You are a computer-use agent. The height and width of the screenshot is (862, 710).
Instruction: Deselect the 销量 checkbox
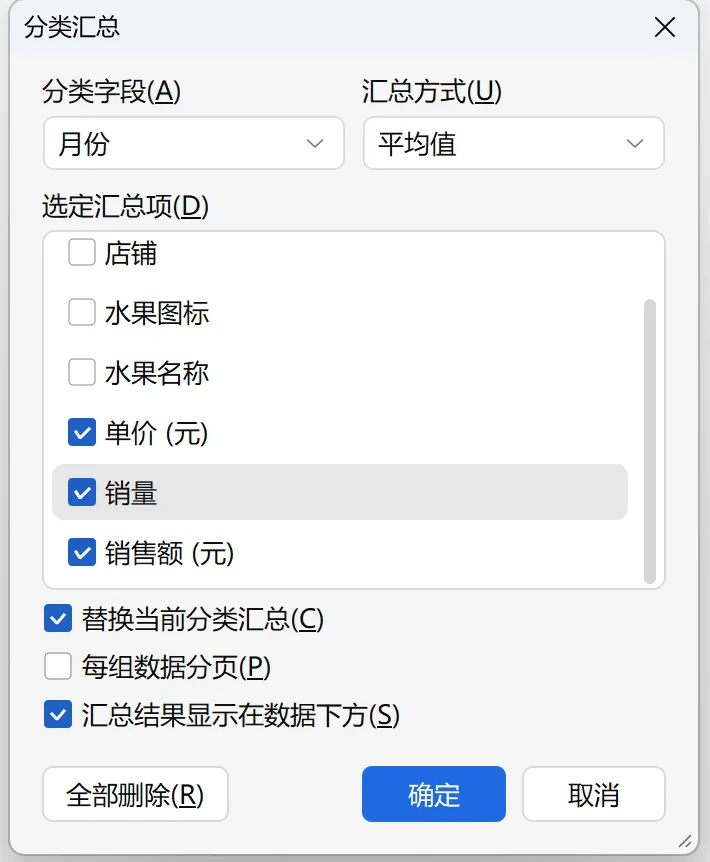tap(82, 492)
